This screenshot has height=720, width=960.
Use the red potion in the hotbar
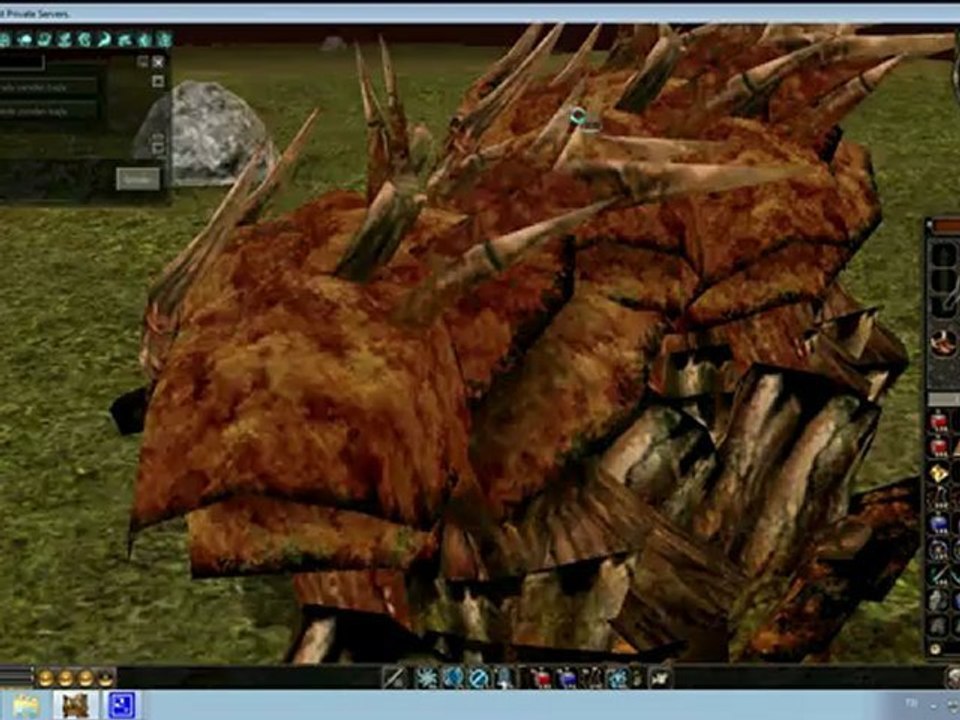[541, 678]
